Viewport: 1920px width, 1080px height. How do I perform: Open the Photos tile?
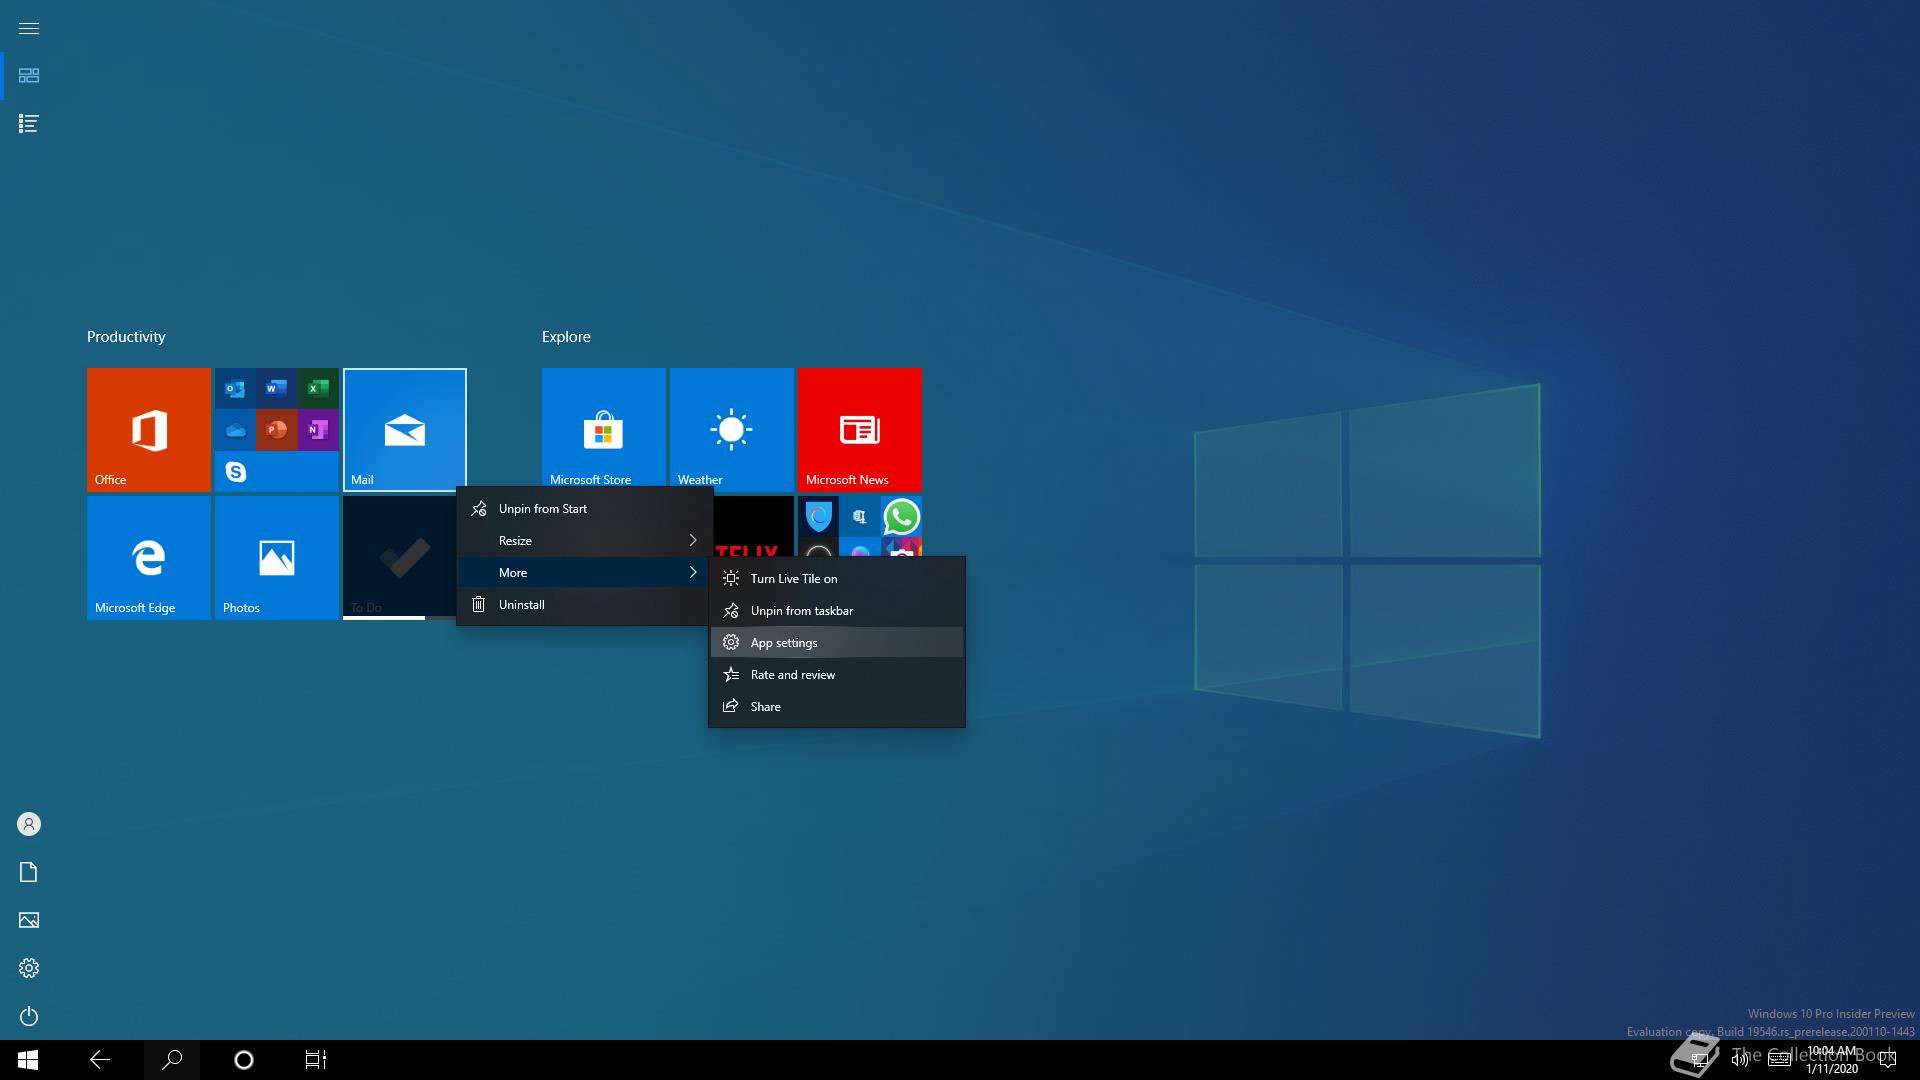[x=276, y=558]
